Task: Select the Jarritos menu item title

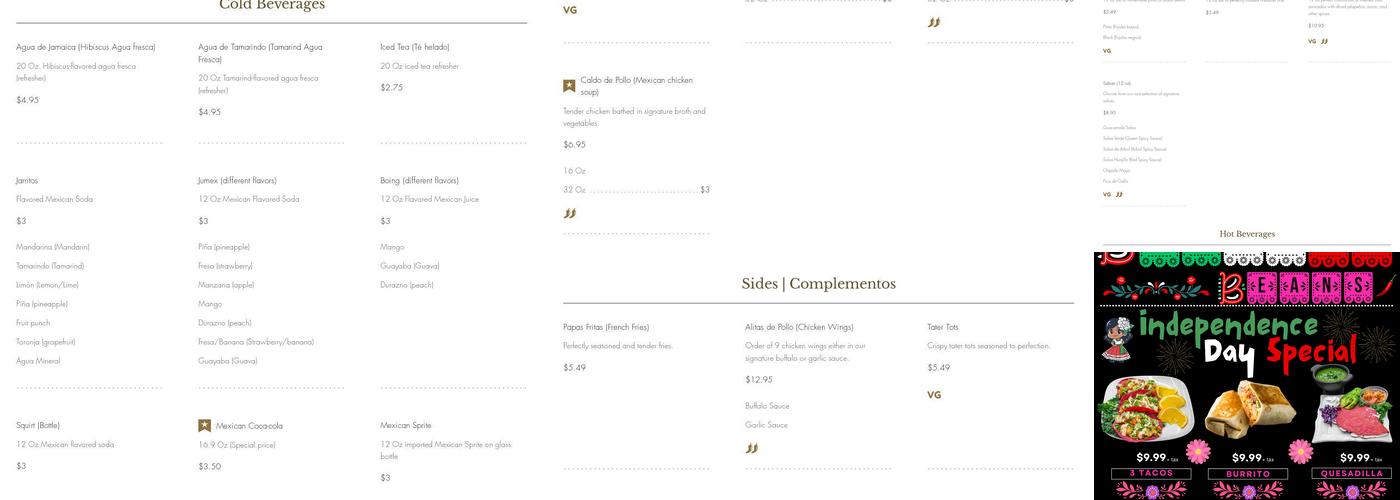Action: point(27,181)
